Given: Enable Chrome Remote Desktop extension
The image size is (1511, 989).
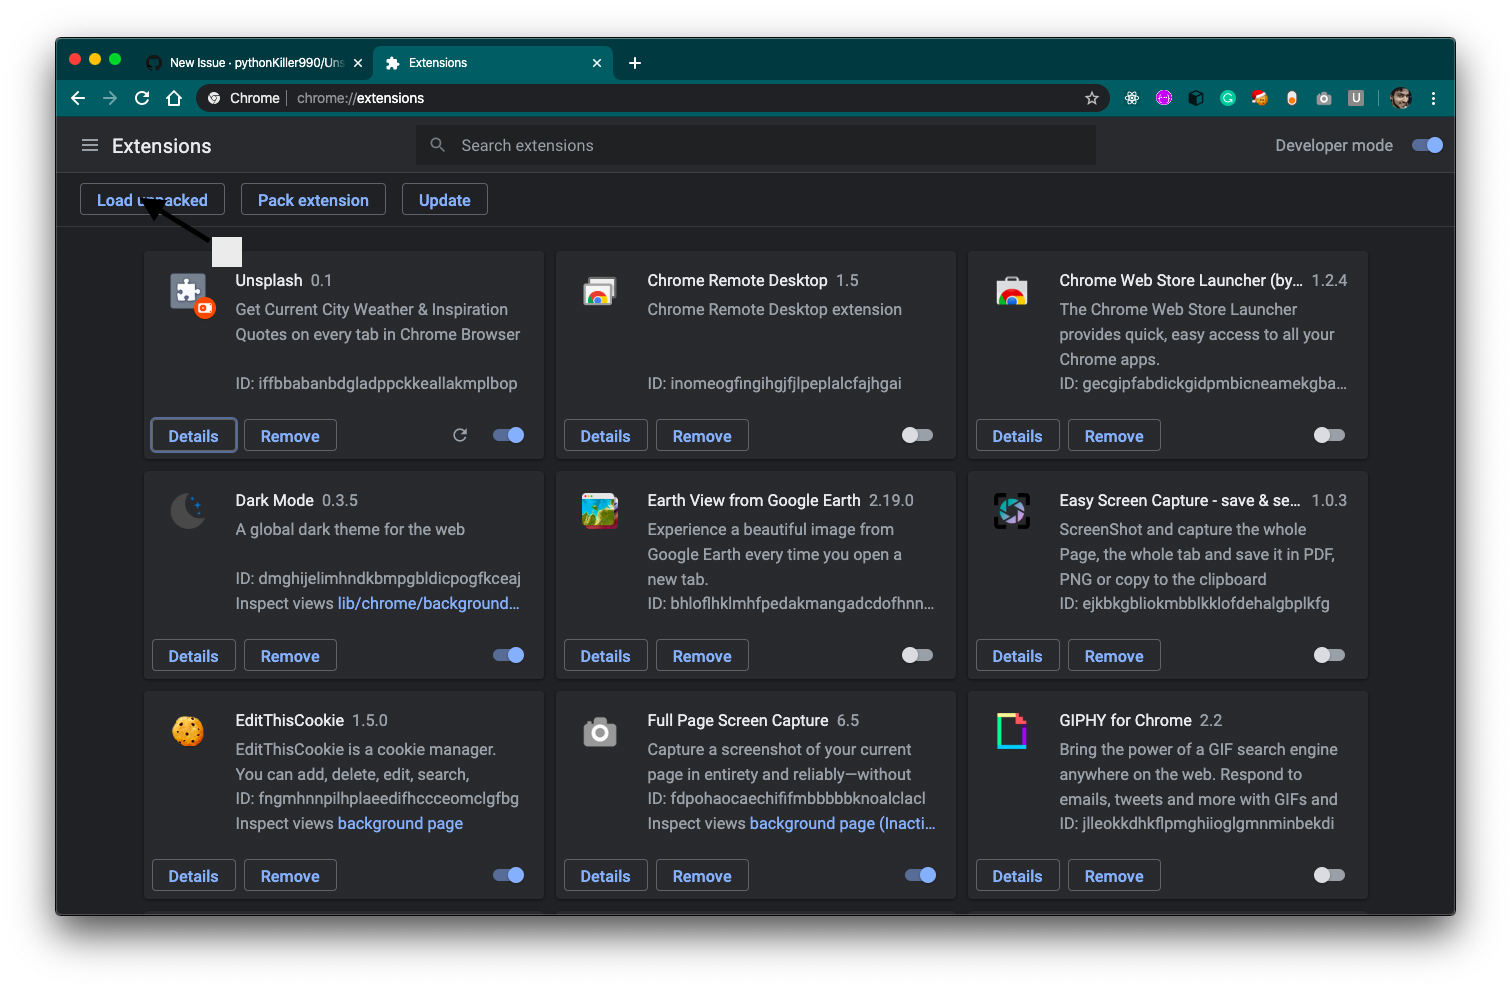Looking at the screenshot, I should click(917, 435).
